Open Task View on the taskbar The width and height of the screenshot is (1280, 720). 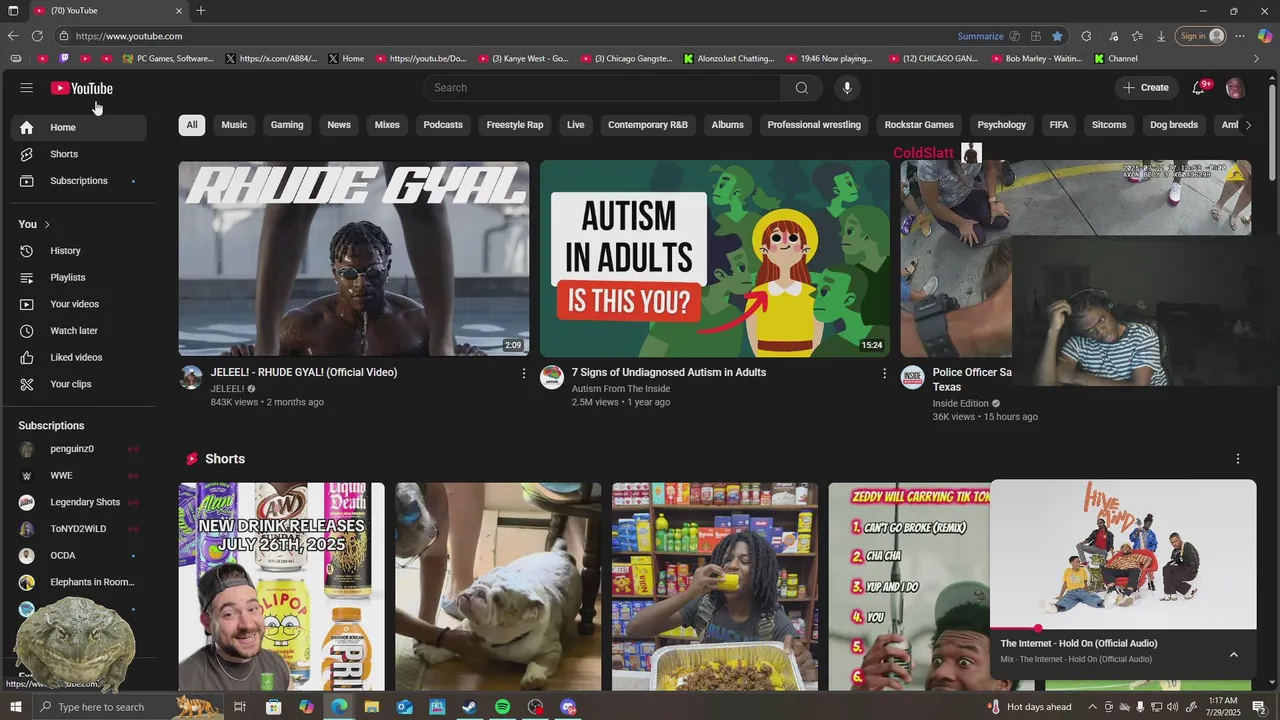tap(240, 707)
